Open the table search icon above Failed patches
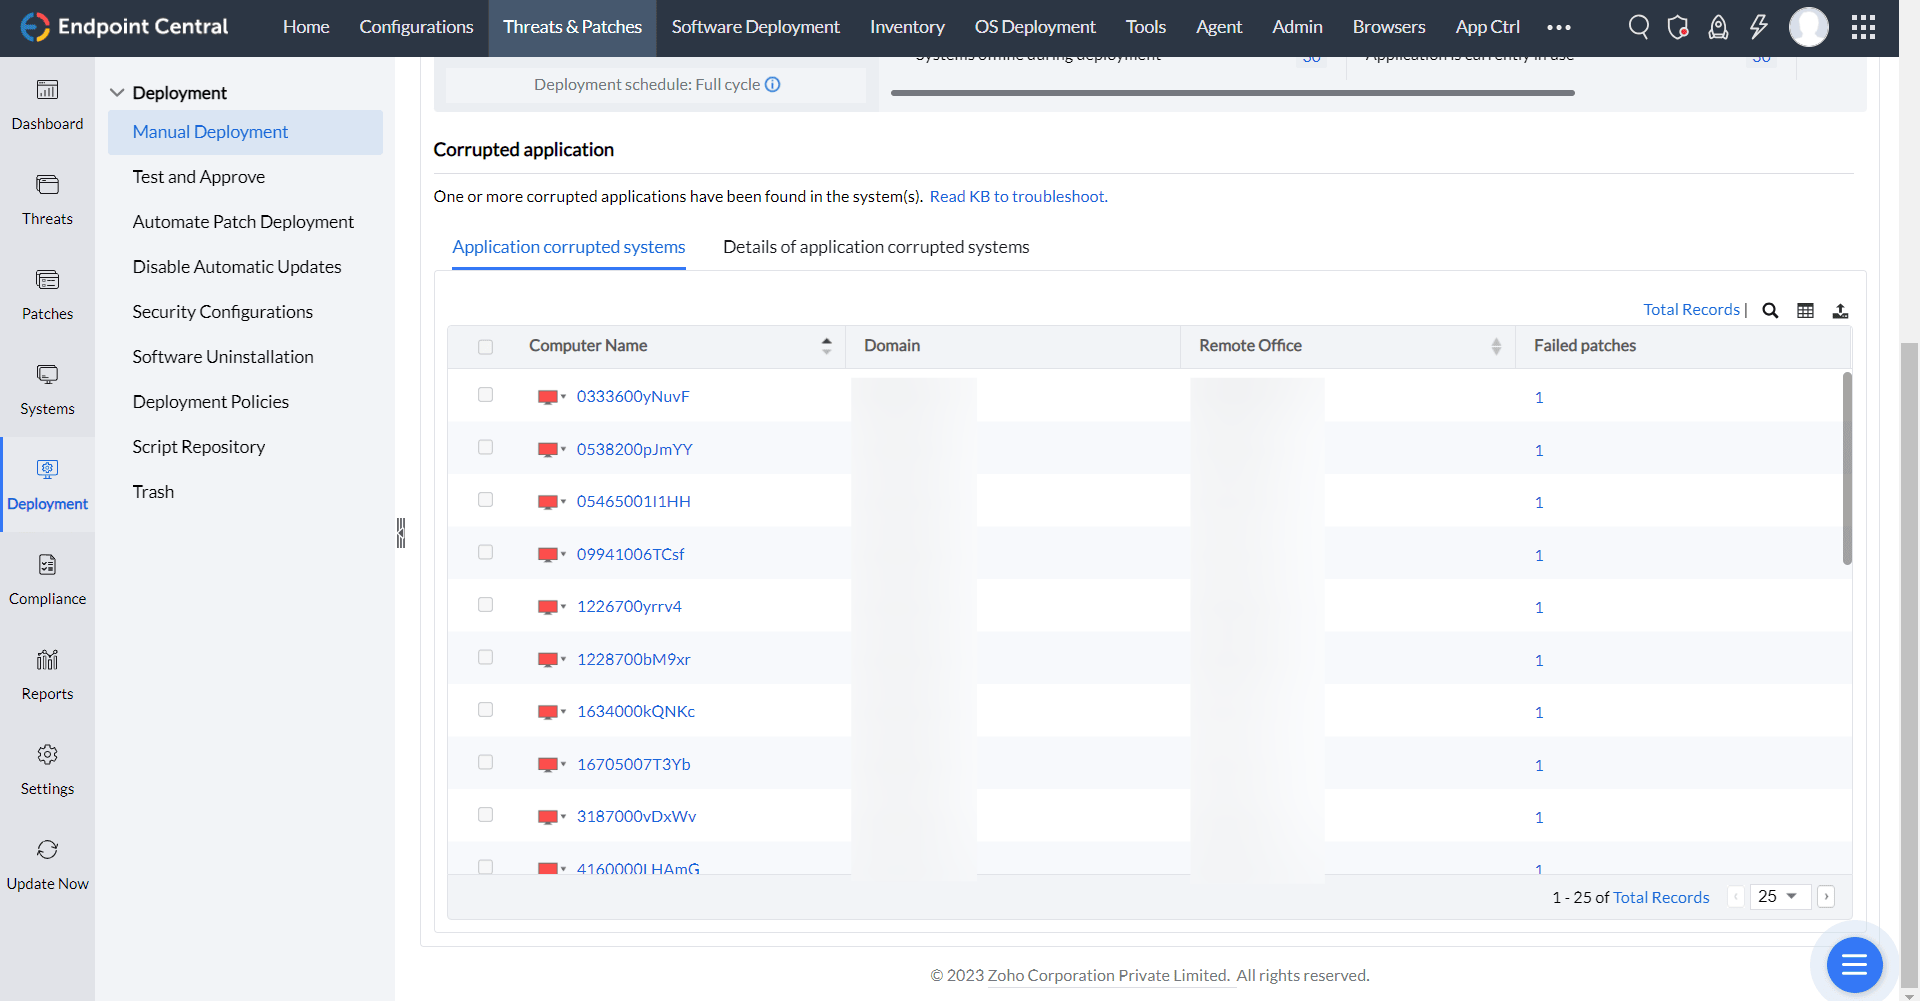 pos(1770,310)
